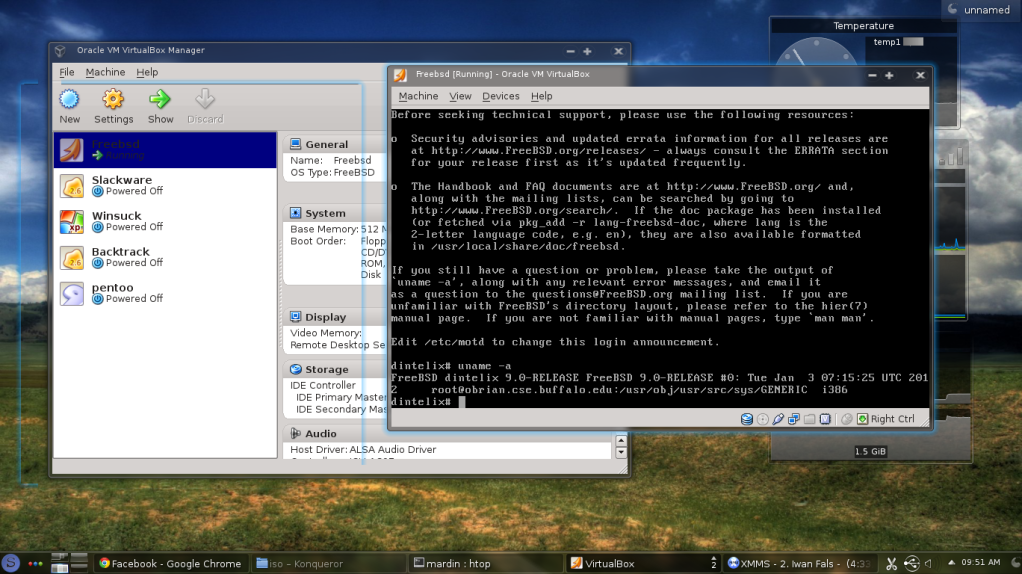Click the Audio section speaker icon
The width and height of the screenshot is (1022, 574).
point(295,433)
